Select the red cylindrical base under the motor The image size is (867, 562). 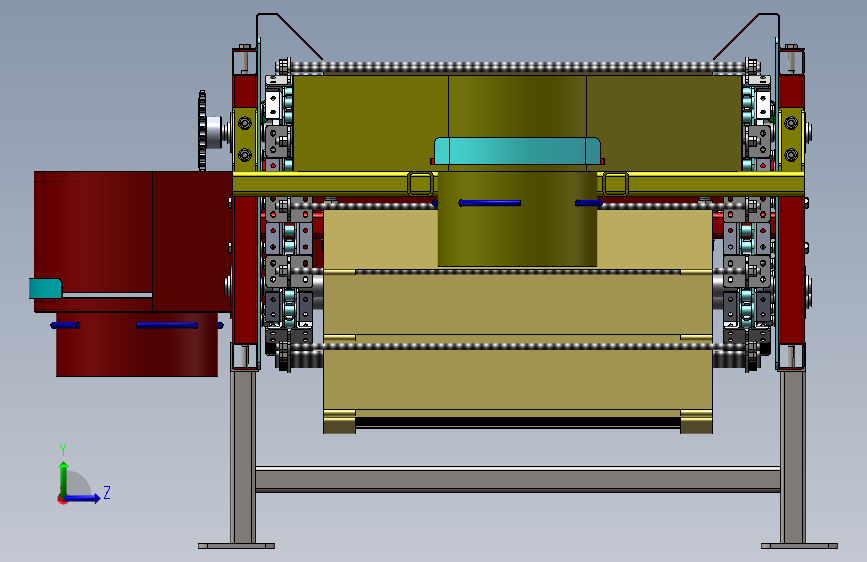(137, 345)
